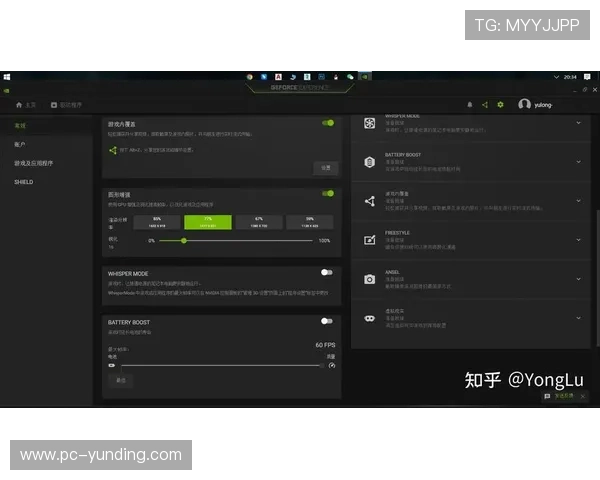
Task: Select the 67% render resolution option
Action: point(259,221)
